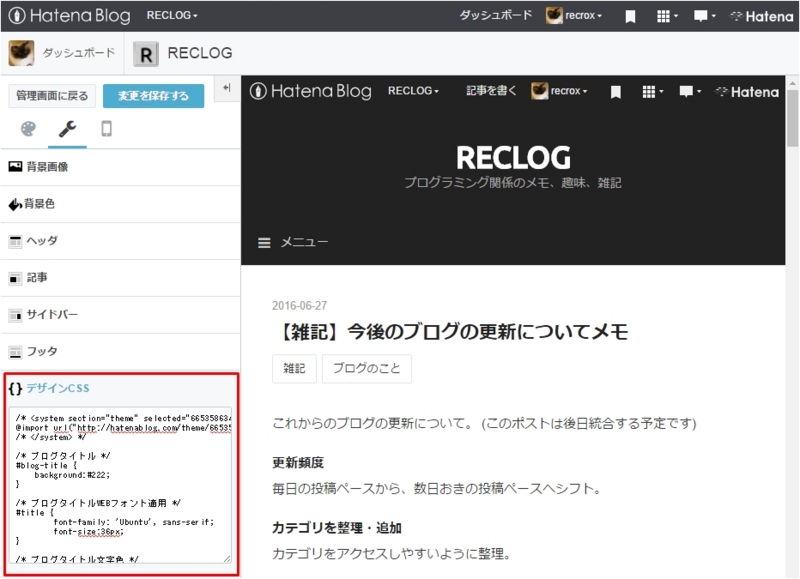
Task: Open the grid apps menu in top bar
Action: (667, 16)
